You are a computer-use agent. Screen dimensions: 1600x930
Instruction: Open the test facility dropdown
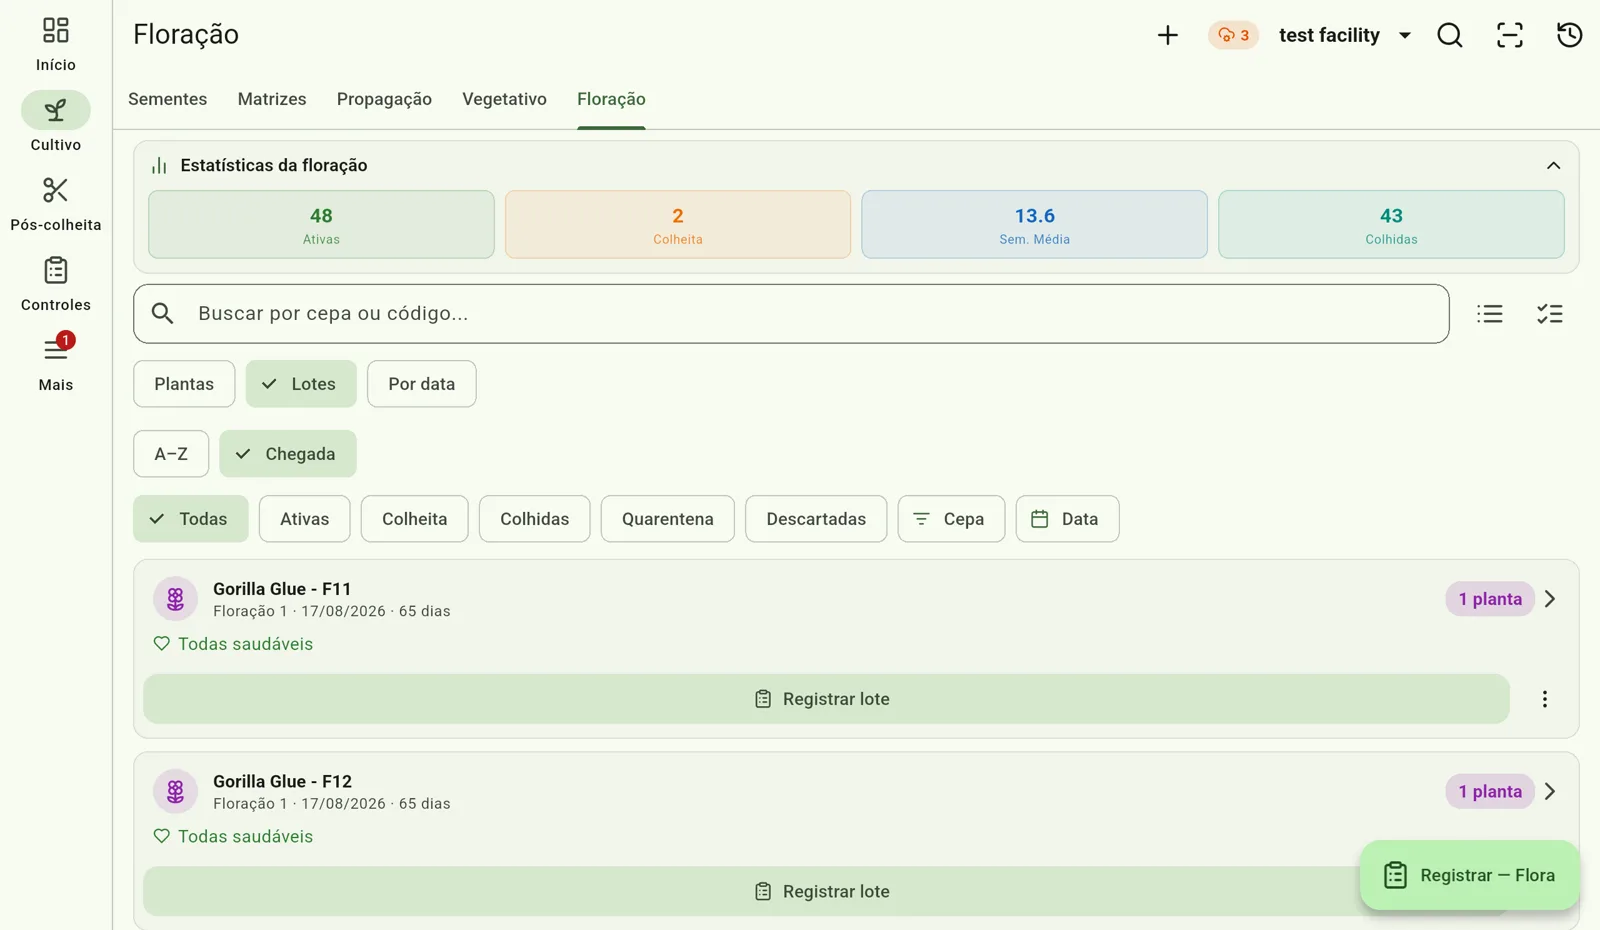click(x=1345, y=35)
